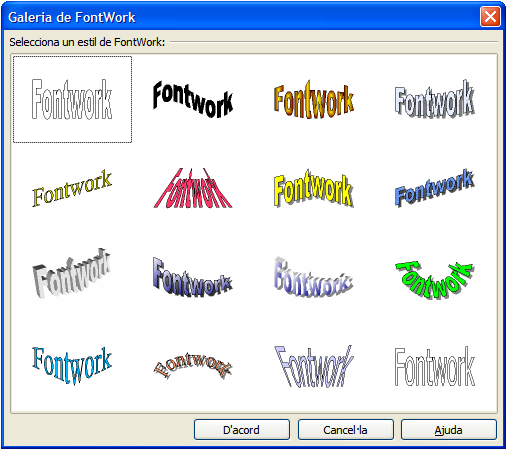This screenshot has width=508, height=450.
Task: Pick the yellow shadowed Fontwork style
Action: (x=314, y=188)
